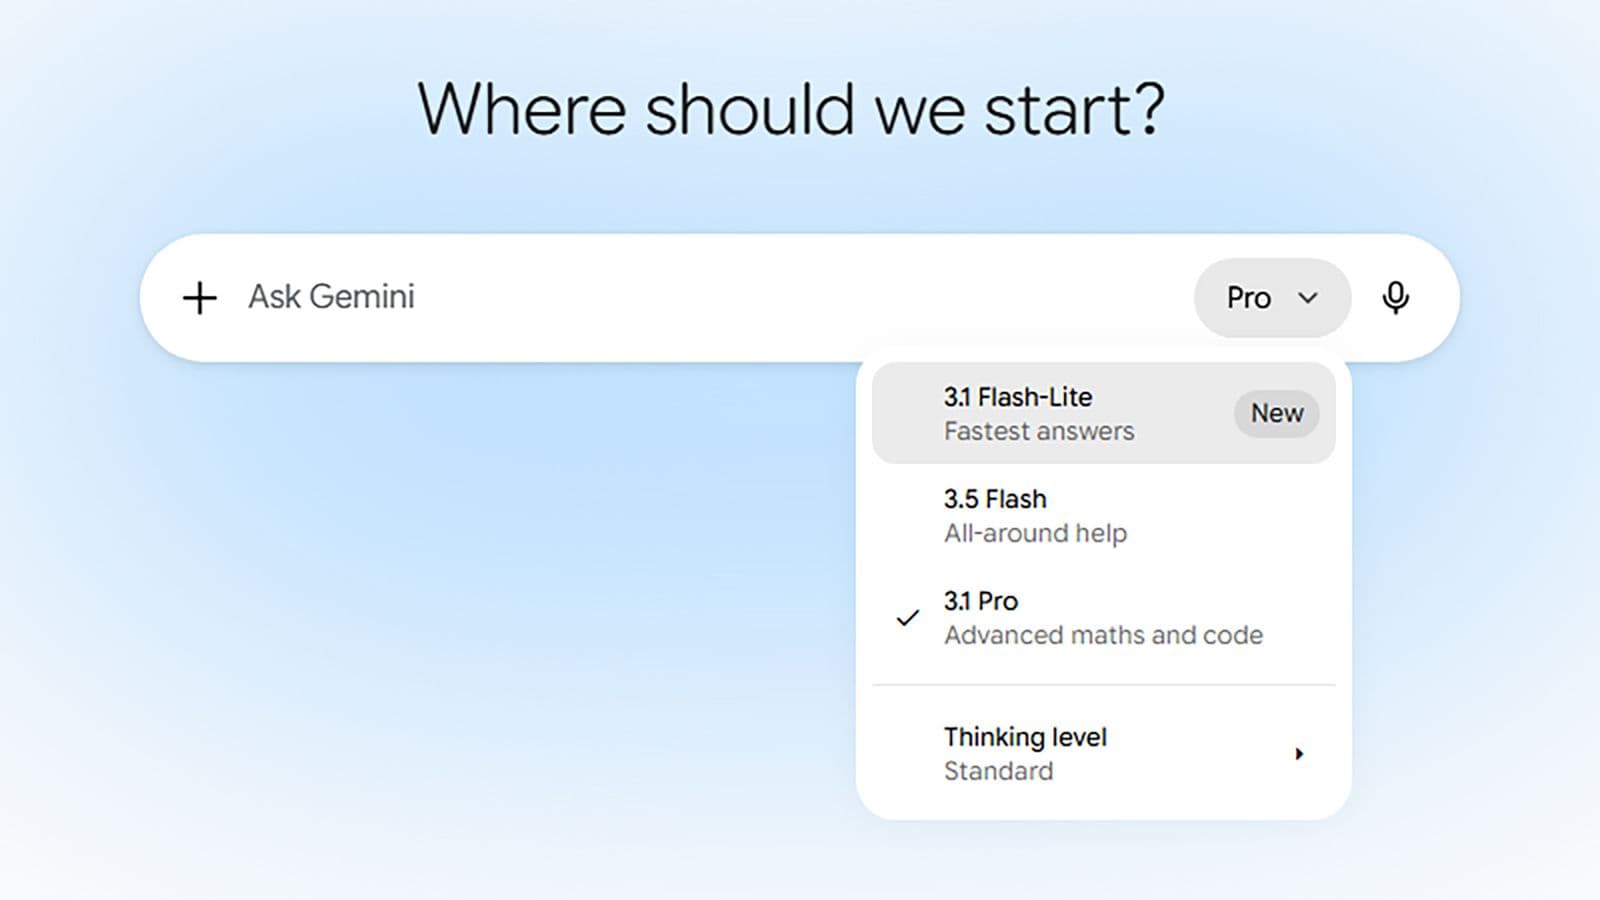Screen dimensions: 1600x900
Task: Click the Advanced maths and code subtitle
Action: pyautogui.click(x=1103, y=635)
